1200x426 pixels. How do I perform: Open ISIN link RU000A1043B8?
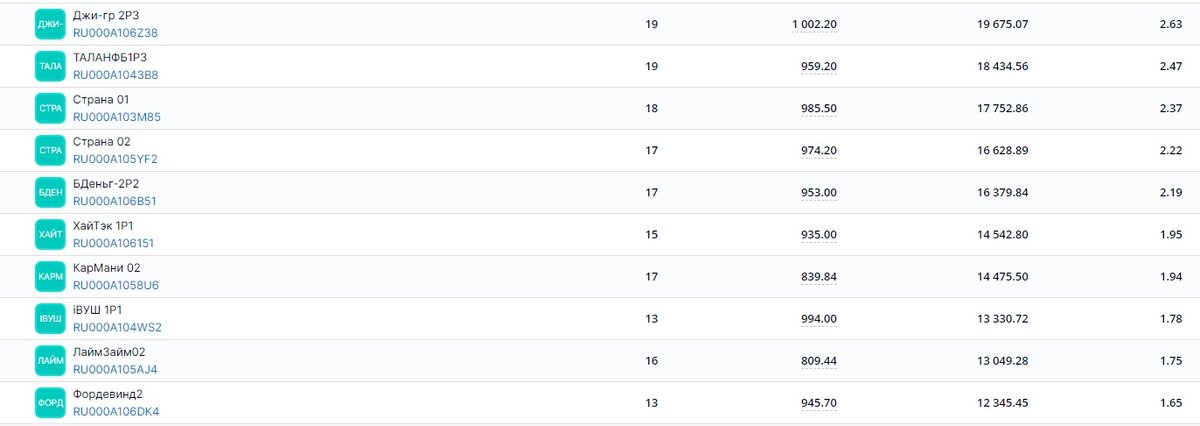click(x=115, y=75)
